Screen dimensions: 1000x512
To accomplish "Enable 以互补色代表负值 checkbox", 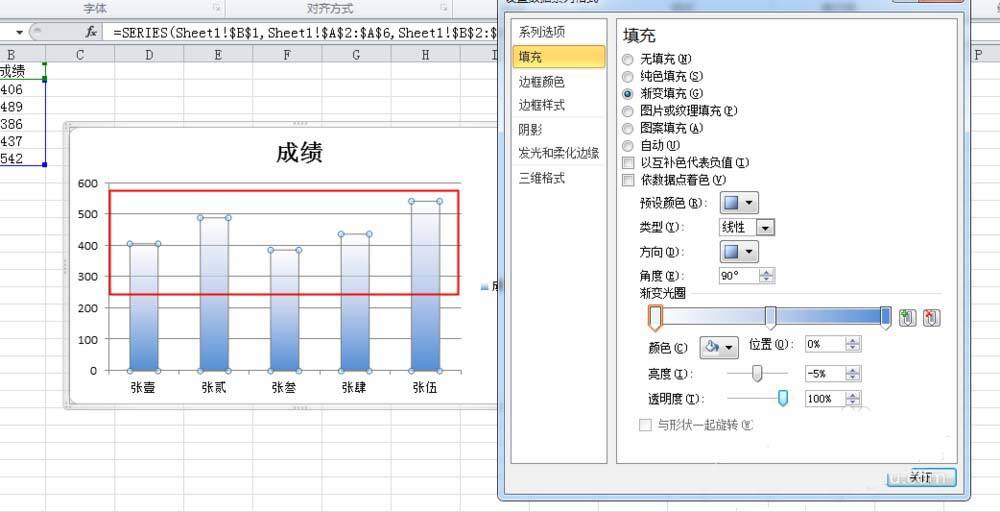I will pyautogui.click(x=629, y=163).
